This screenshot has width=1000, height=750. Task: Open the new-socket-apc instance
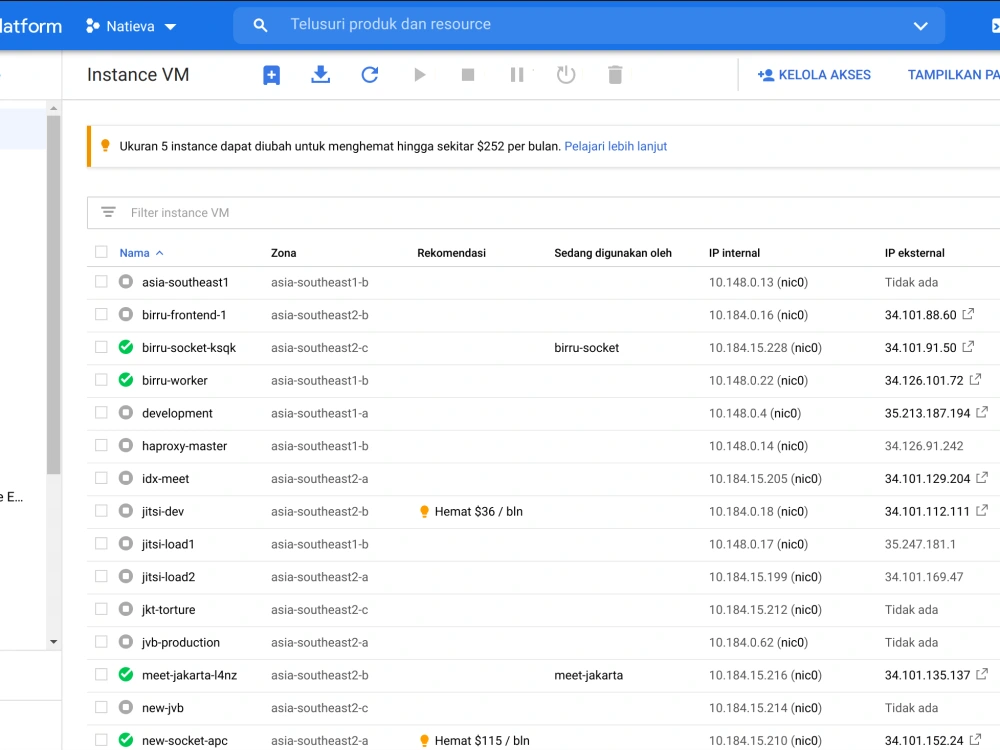click(x=184, y=740)
